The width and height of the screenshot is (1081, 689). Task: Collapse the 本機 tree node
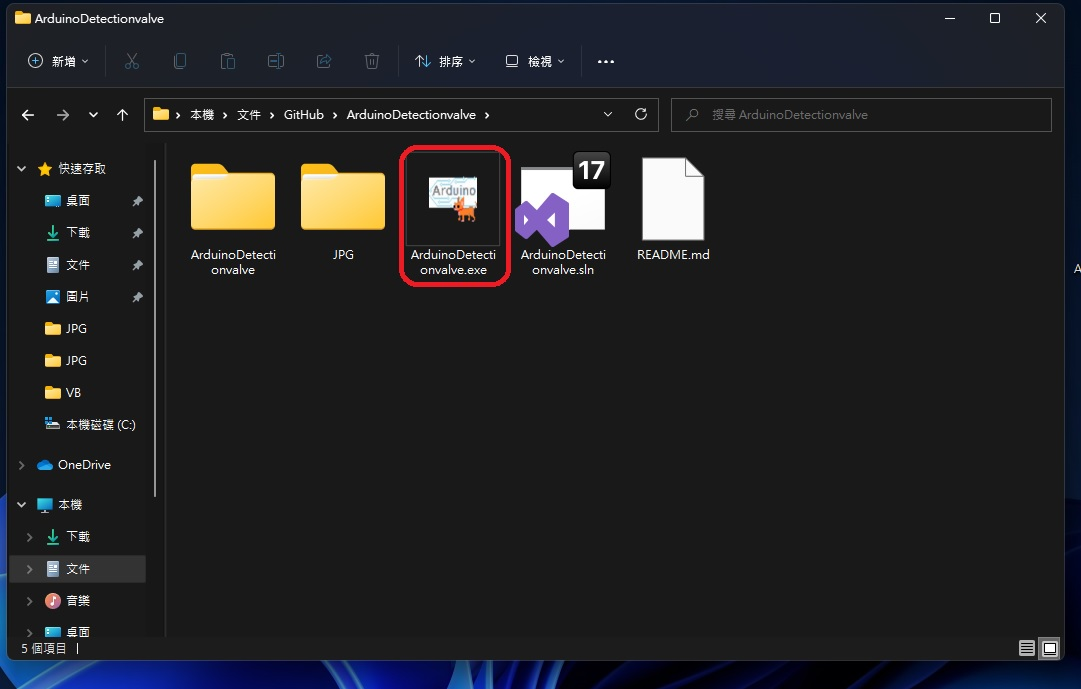click(x=21, y=505)
